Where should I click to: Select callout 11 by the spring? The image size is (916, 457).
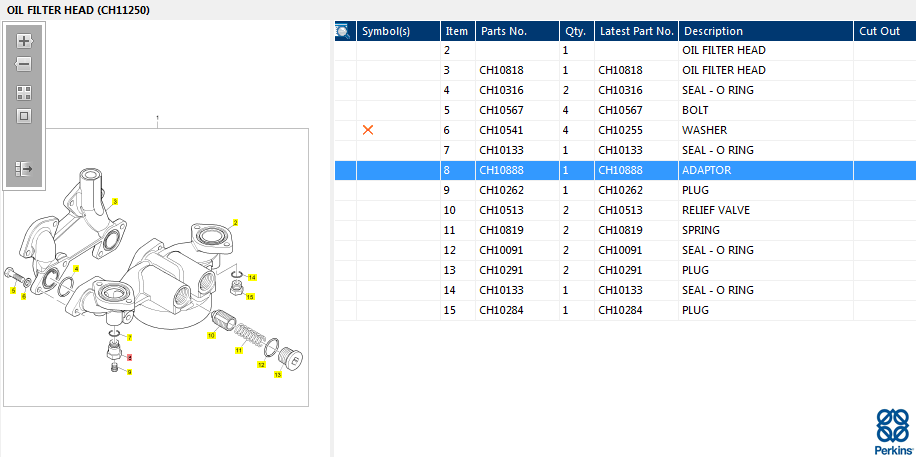pyautogui.click(x=238, y=351)
